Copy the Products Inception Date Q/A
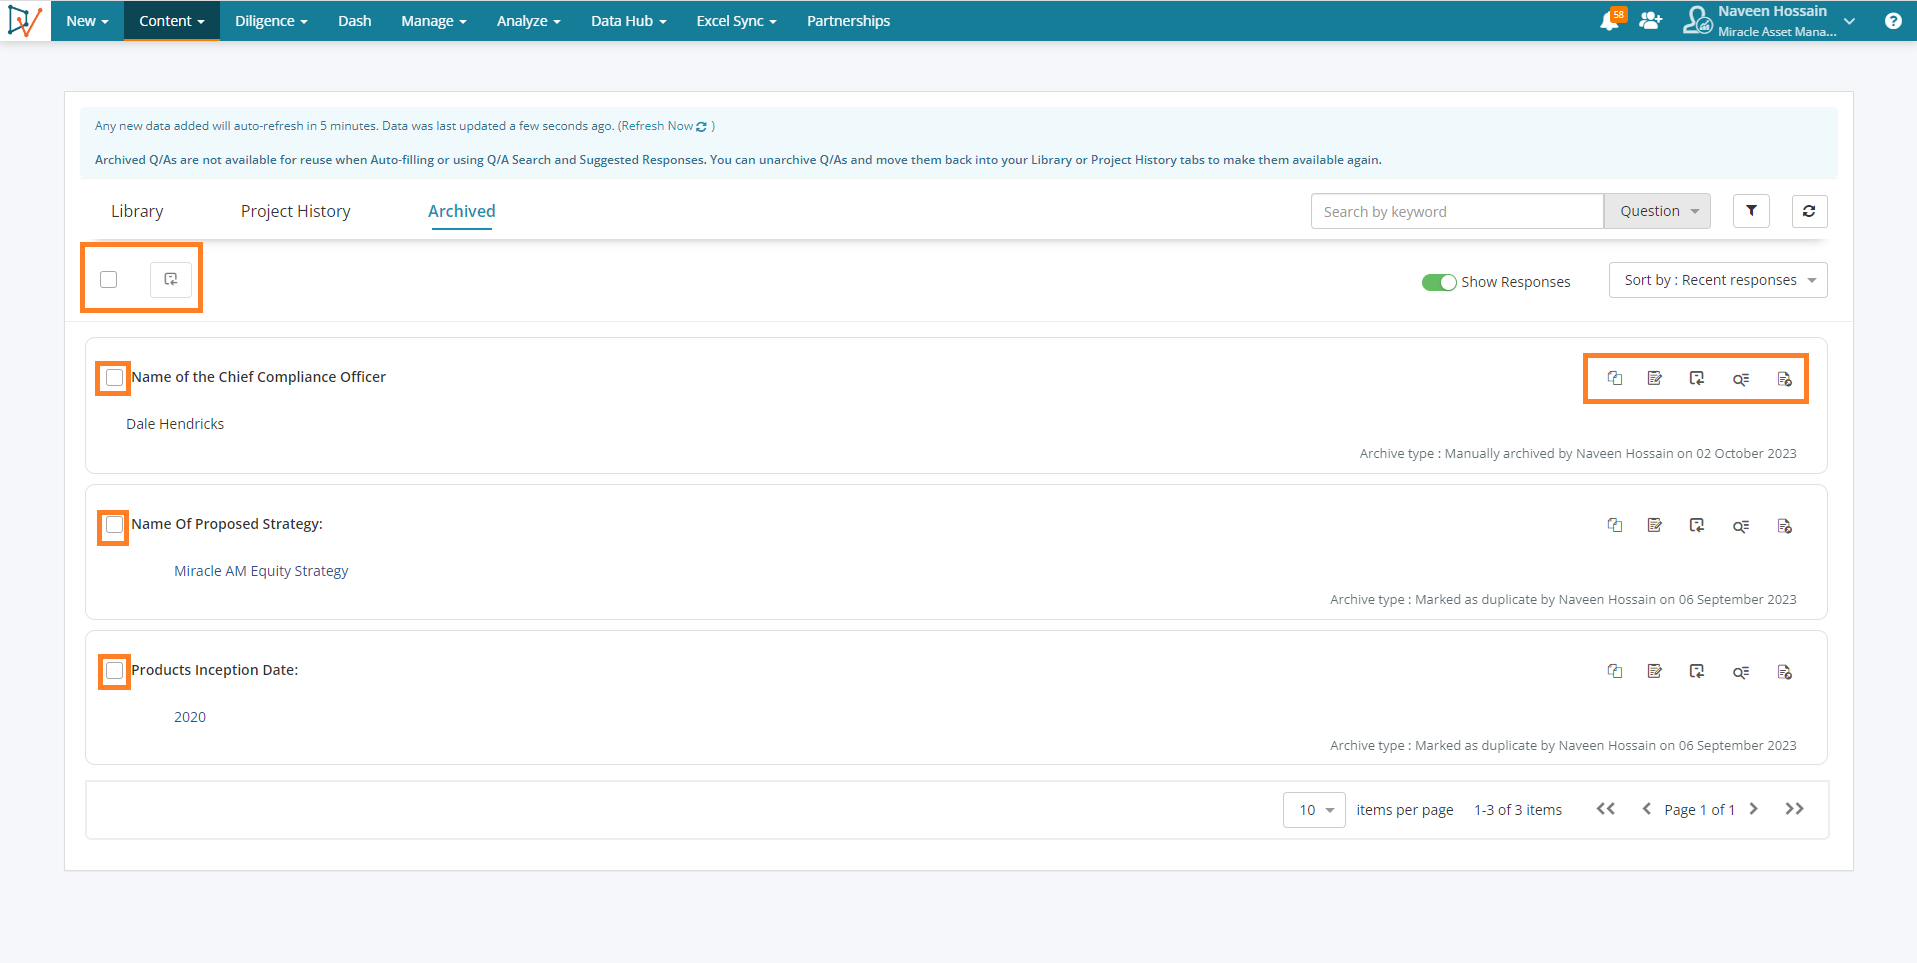1917x963 pixels. (x=1614, y=671)
